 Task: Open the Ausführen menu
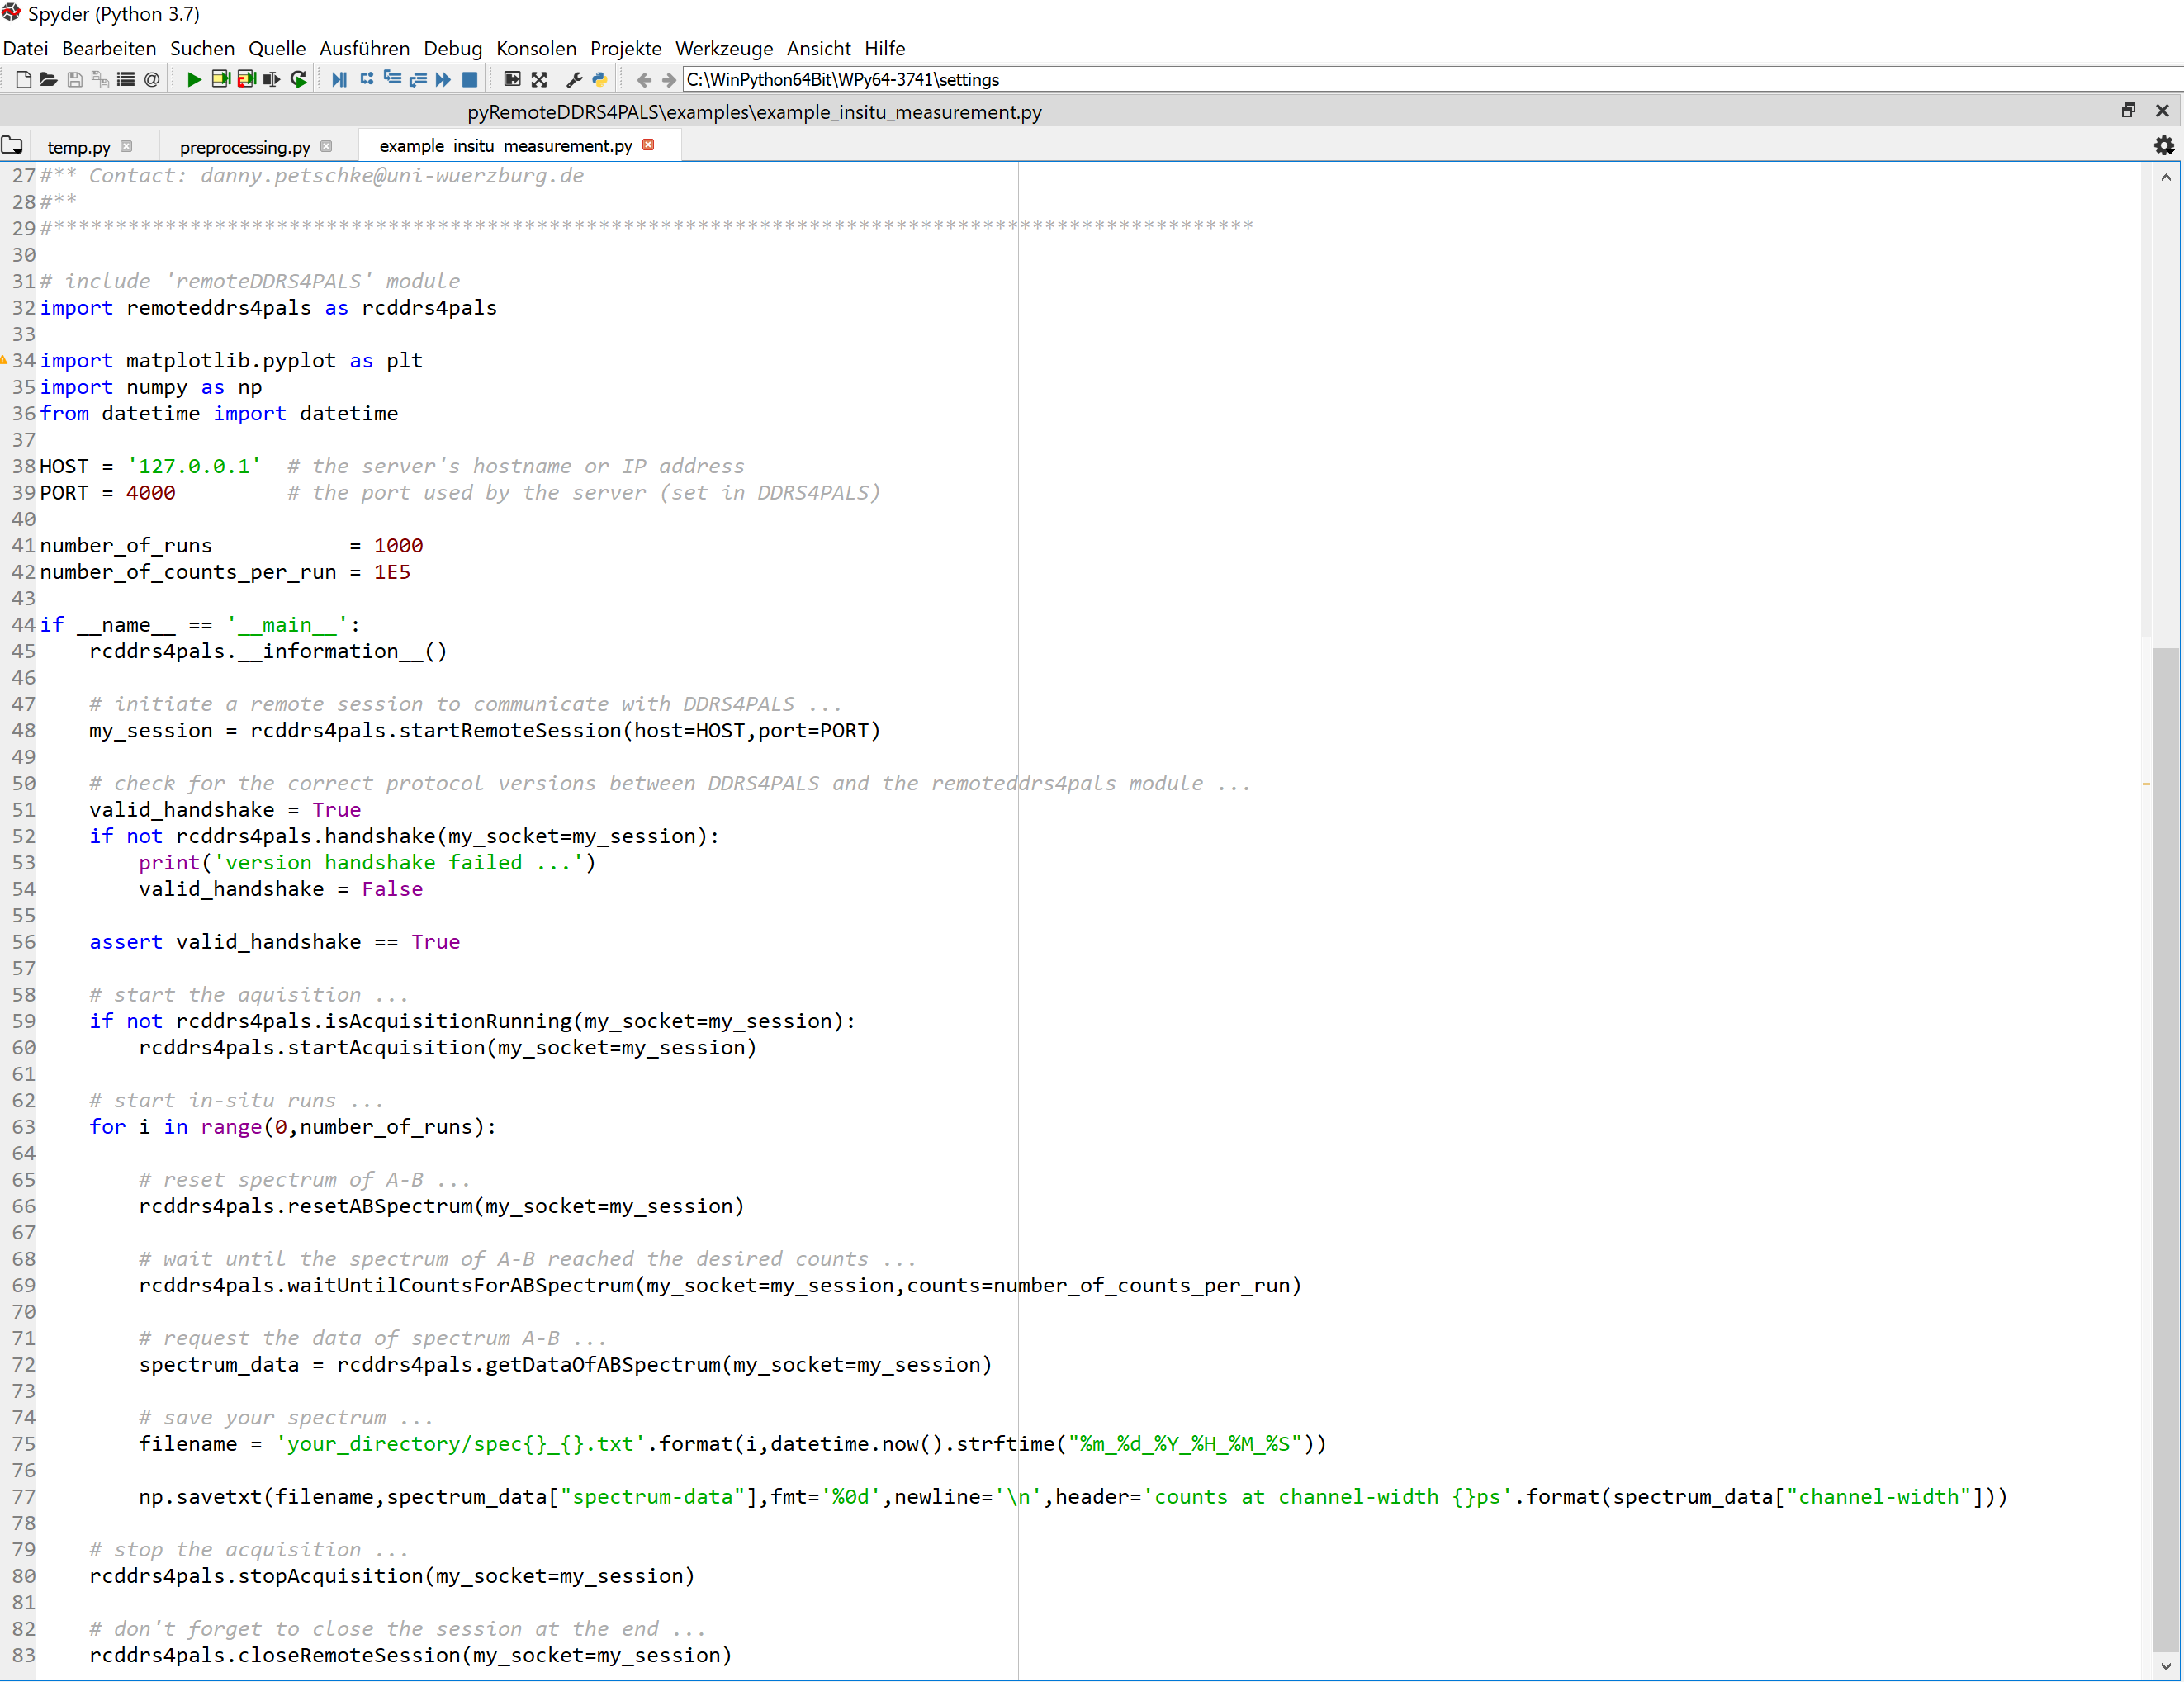coord(364,48)
